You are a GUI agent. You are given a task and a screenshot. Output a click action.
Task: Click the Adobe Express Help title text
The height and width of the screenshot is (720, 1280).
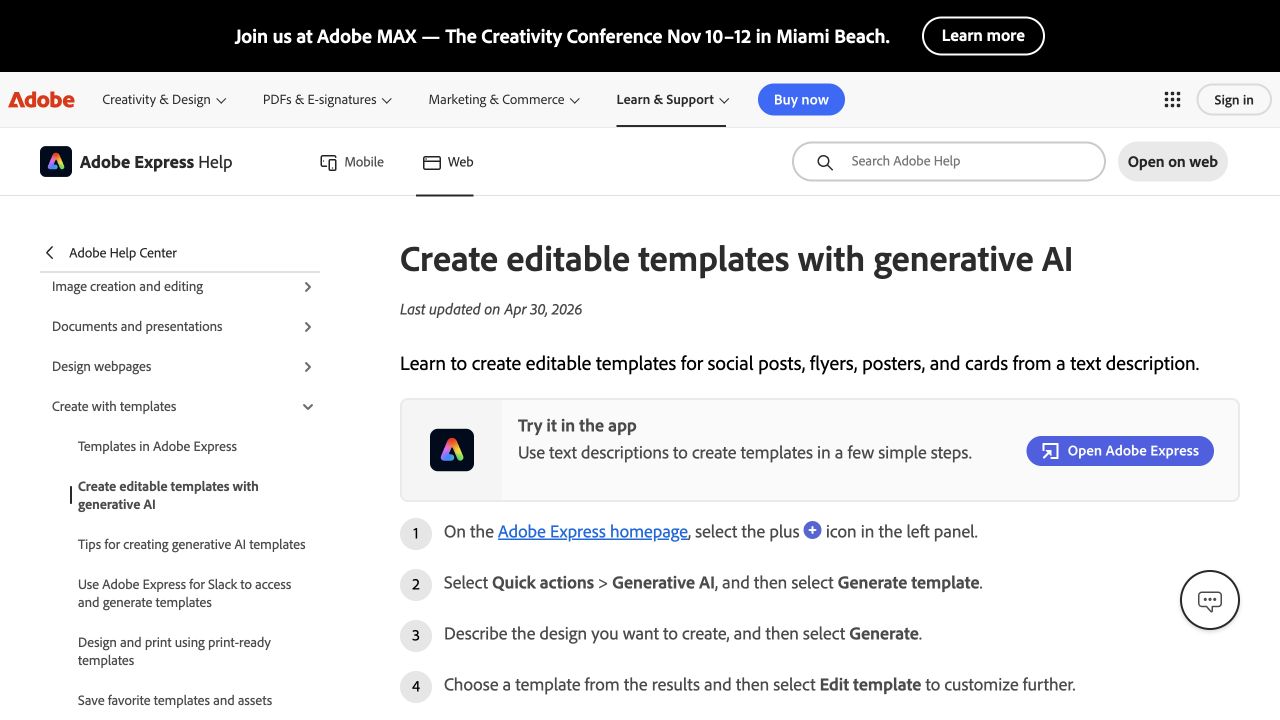tap(156, 162)
